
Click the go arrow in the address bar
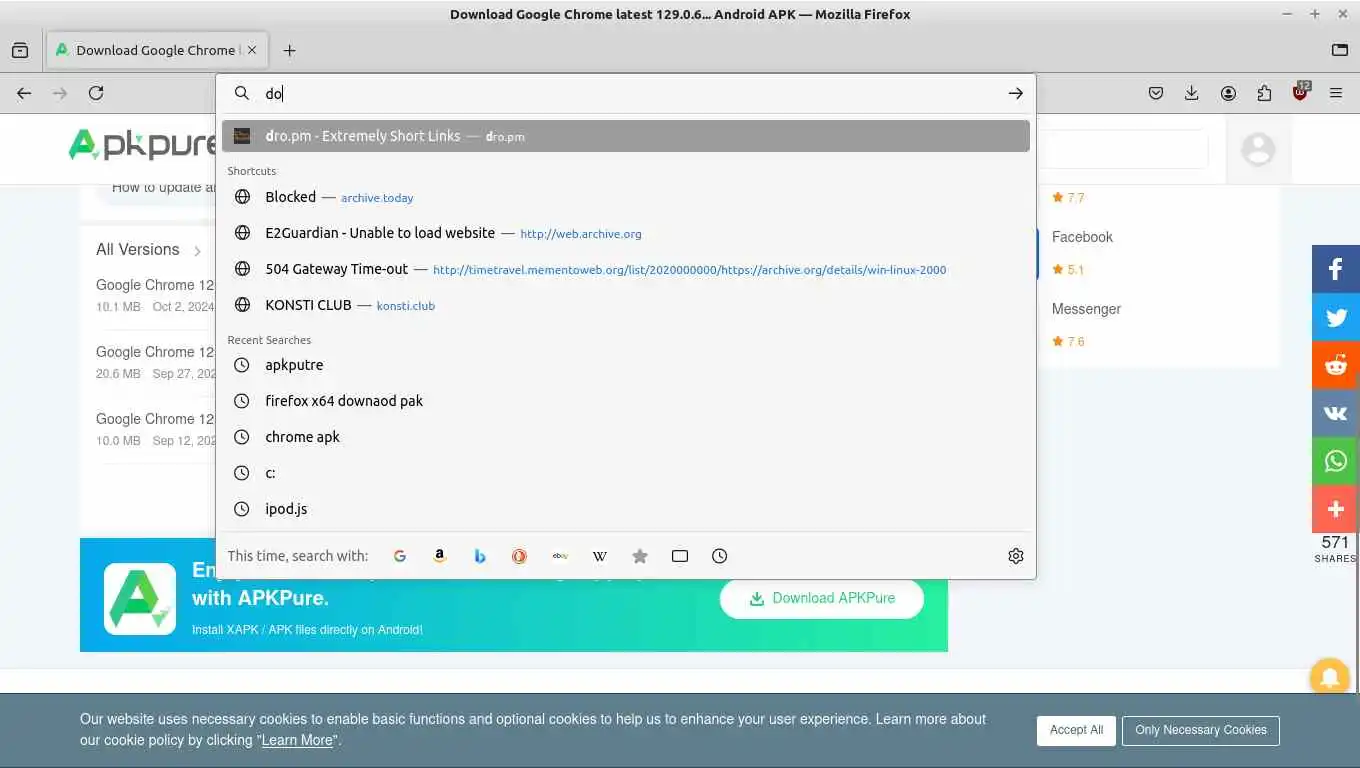1015,93
